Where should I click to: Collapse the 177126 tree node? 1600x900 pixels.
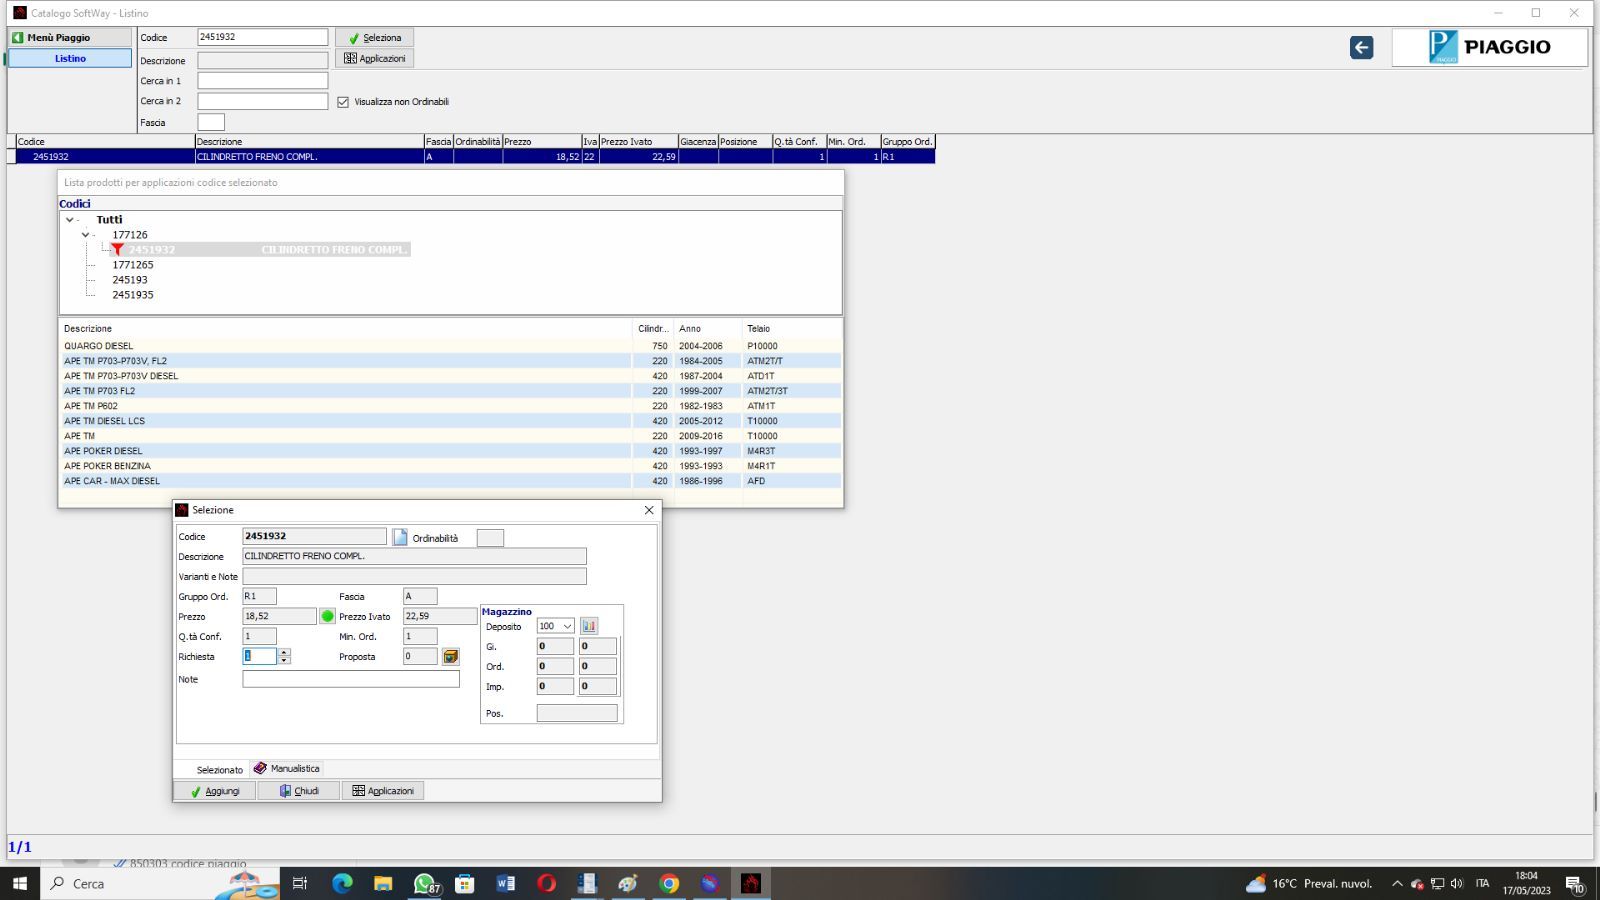coord(85,235)
